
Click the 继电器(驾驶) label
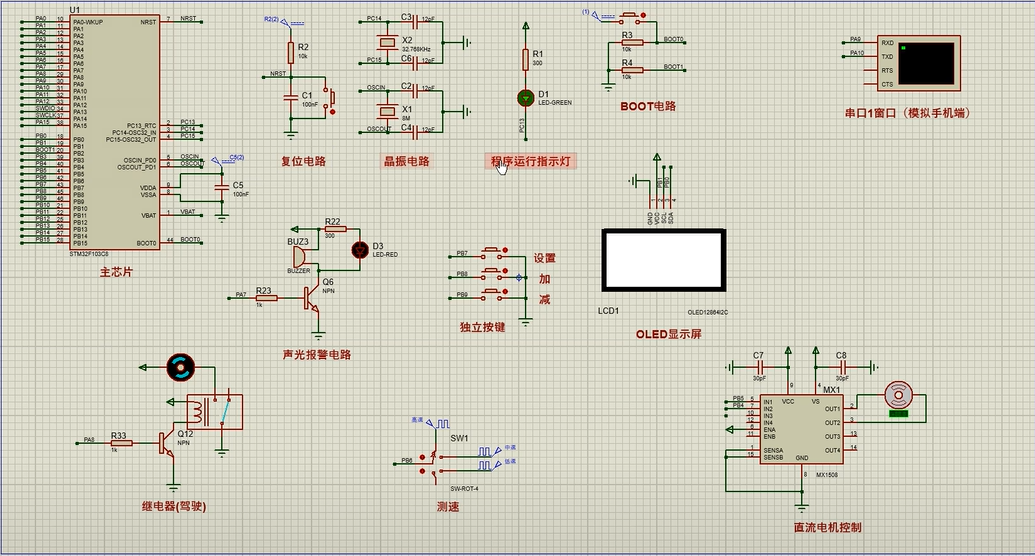(x=174, y=506)
